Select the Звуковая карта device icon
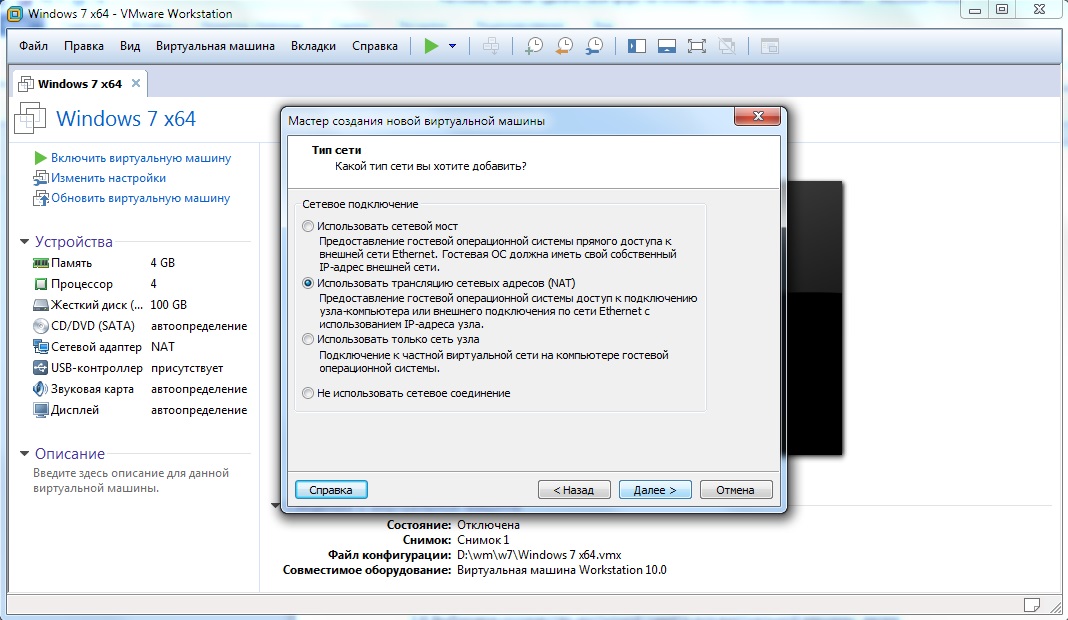 click(41, 389)
